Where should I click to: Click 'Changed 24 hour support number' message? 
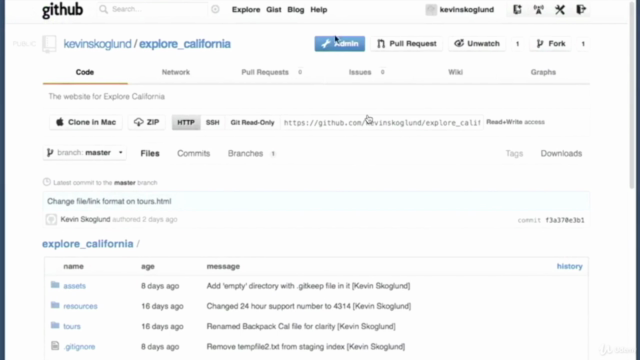309,306
